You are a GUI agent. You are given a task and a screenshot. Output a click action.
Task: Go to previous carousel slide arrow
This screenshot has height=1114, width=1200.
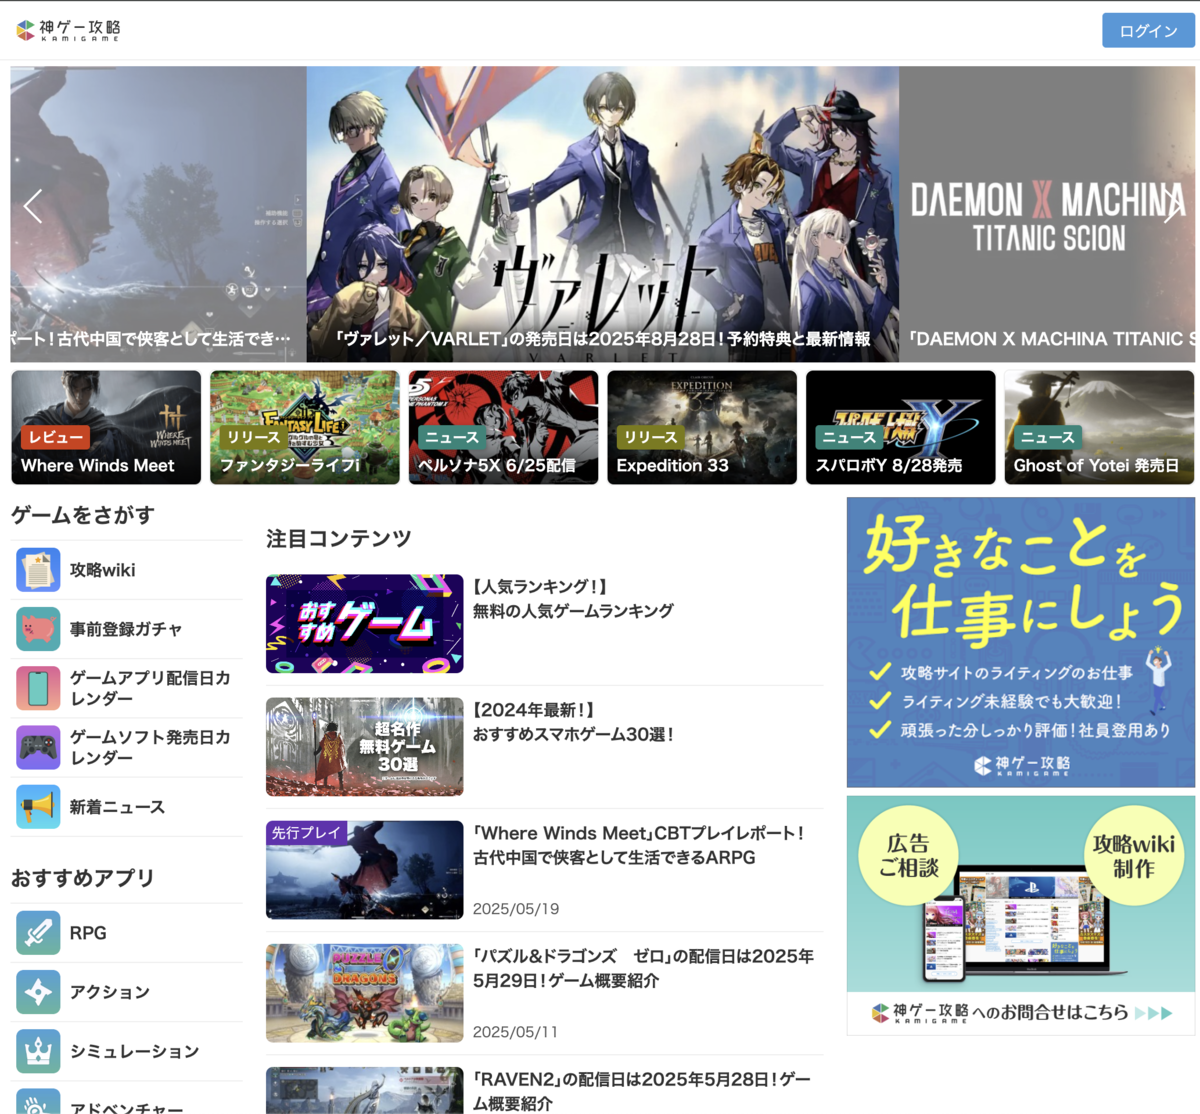click(x=33, y=206)
